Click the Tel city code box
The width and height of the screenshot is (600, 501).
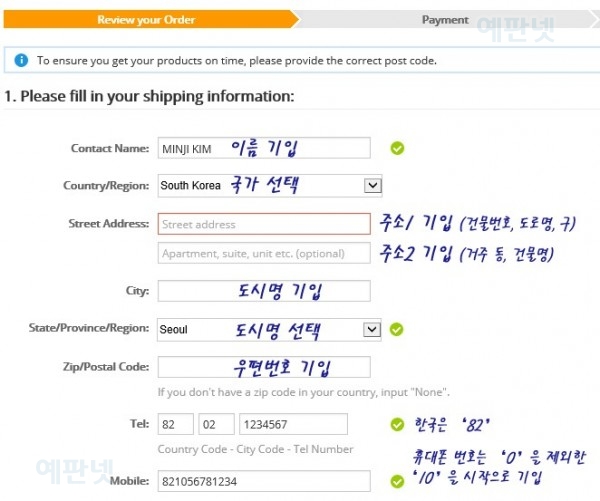click(x=215, y=424)
